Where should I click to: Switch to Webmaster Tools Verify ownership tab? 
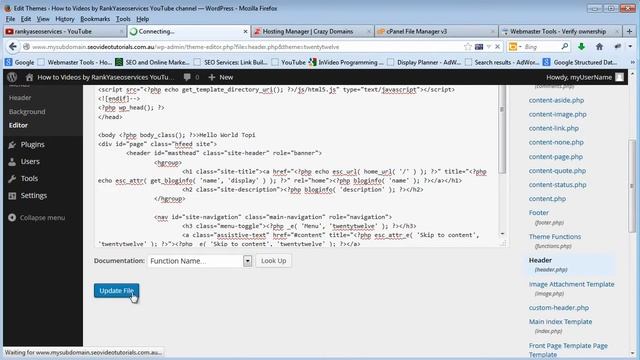coord(560,31)
